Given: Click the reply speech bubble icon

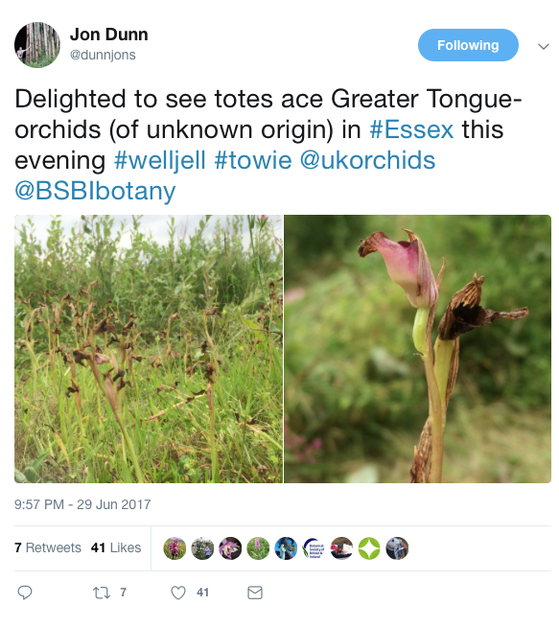Looking at the screenshot, I should (25, 592).
